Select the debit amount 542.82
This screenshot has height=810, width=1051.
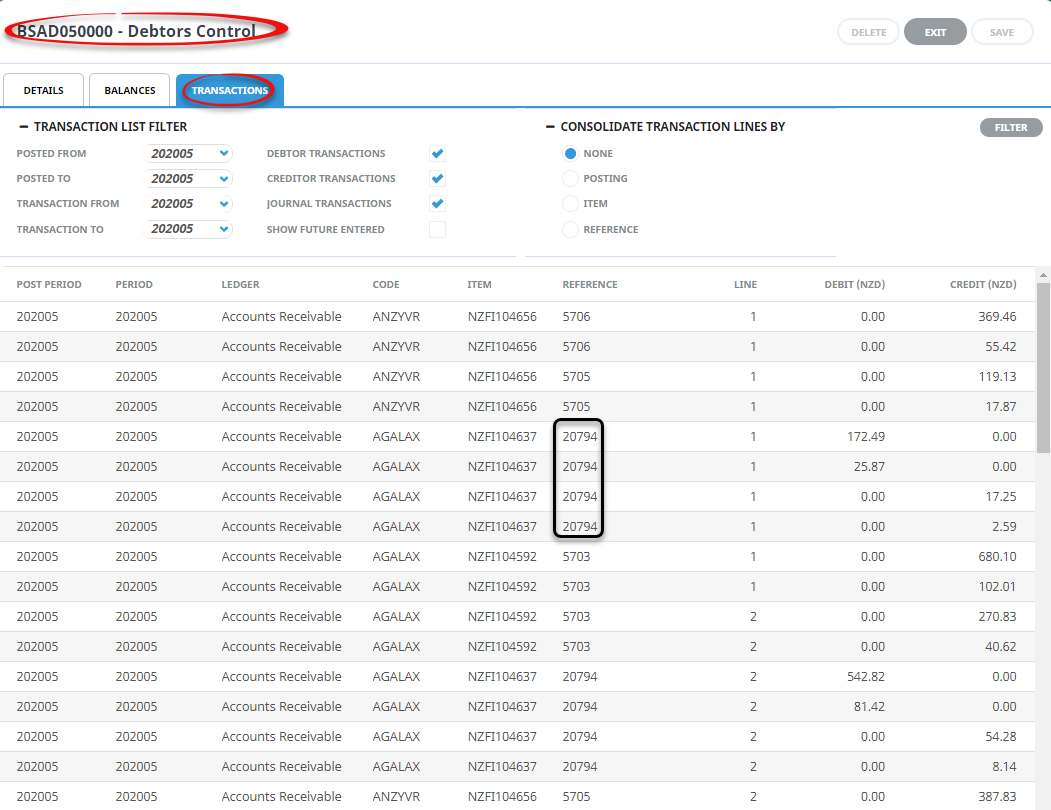tap(866, 677)
